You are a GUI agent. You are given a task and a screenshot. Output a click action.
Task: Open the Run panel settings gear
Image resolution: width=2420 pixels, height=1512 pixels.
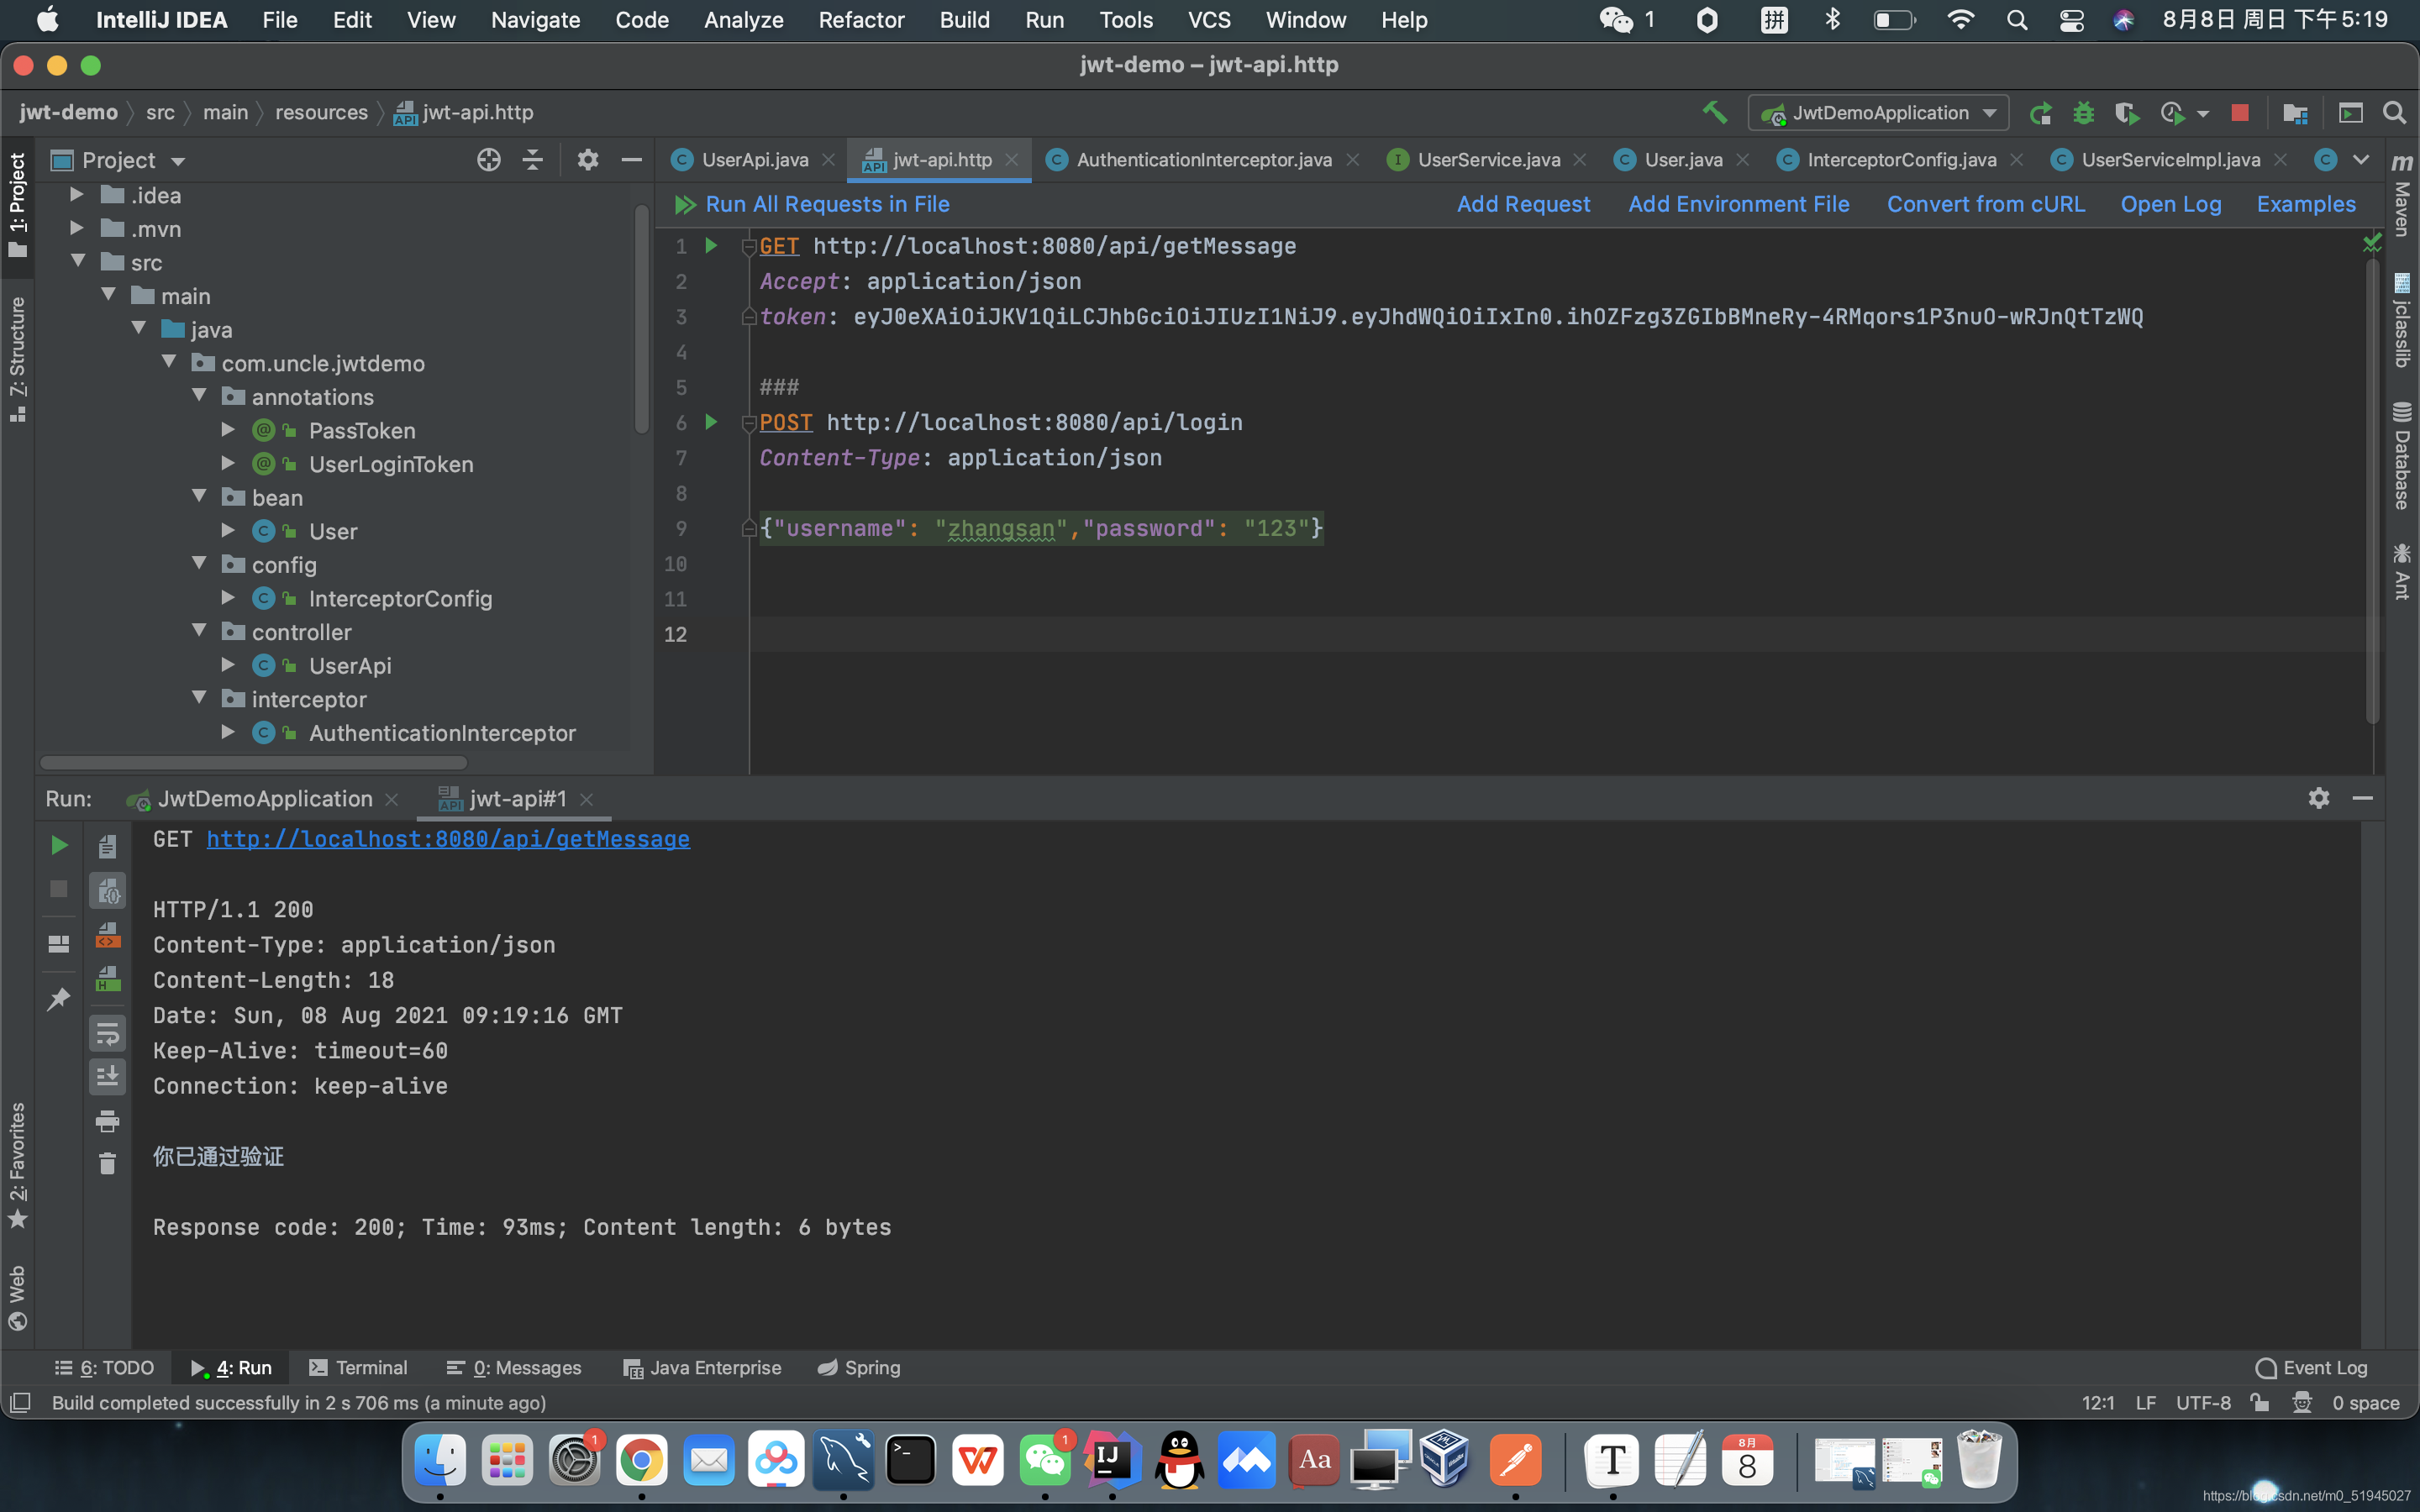[2318, 798]
